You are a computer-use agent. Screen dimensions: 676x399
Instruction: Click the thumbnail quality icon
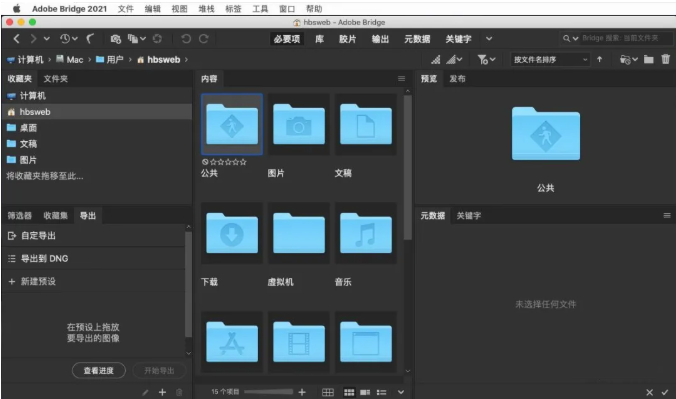[x=436, y=60]
